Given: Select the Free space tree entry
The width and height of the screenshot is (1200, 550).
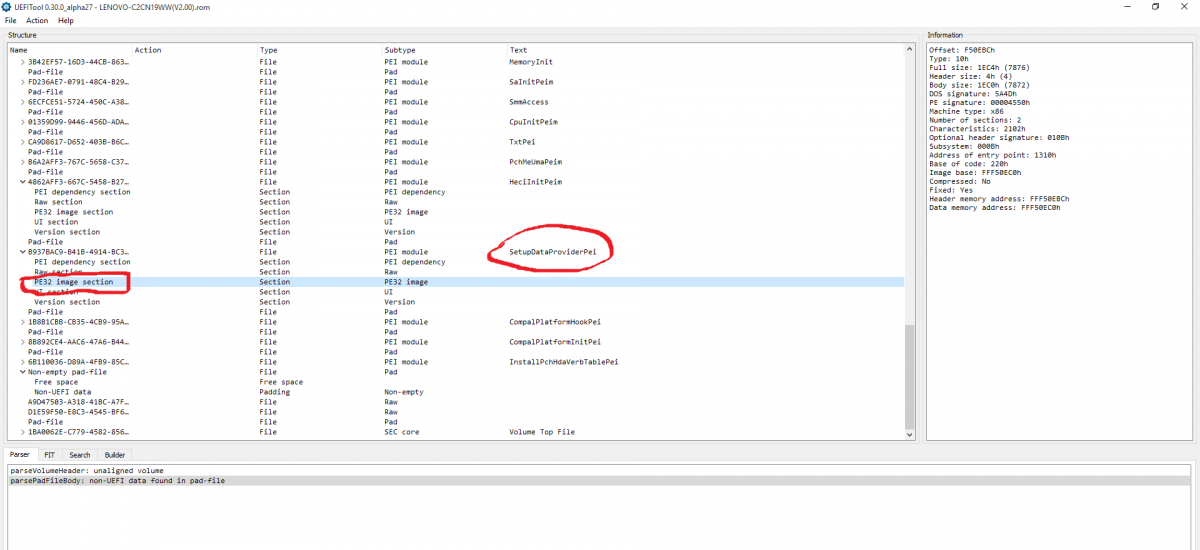Looking at the screenshot, I should (56, 382).
